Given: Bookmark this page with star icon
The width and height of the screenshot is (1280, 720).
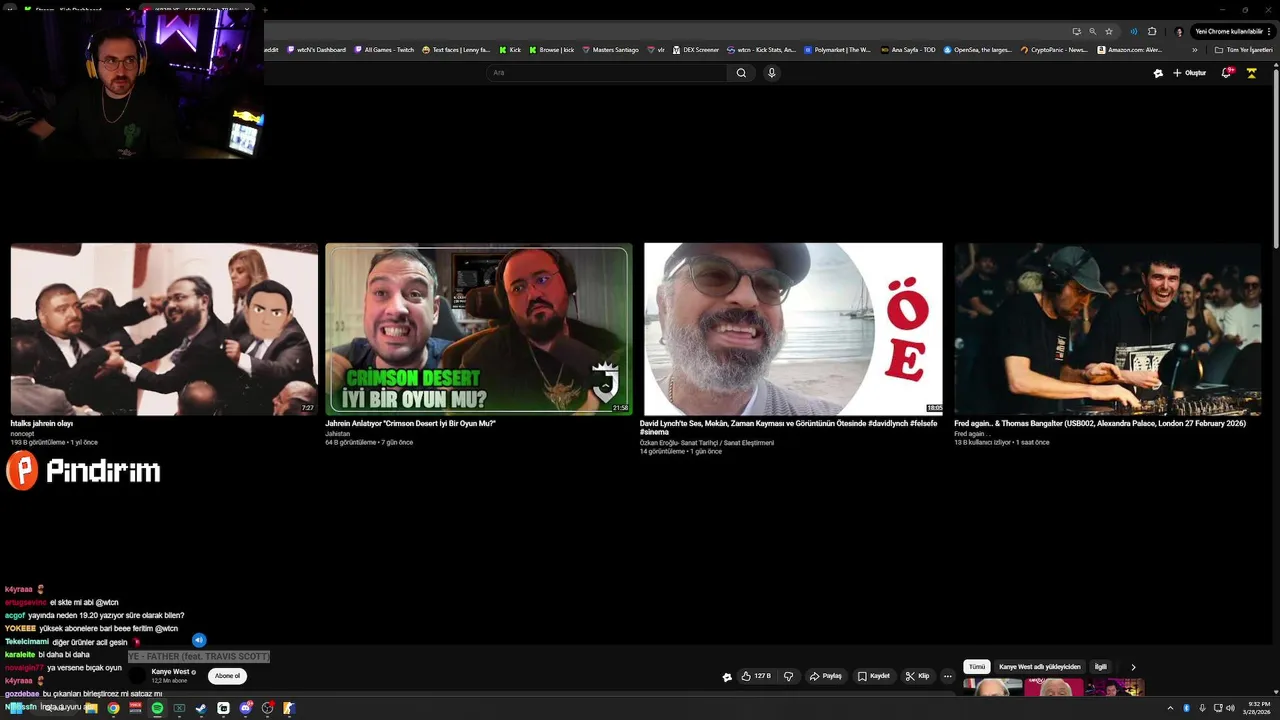Looking at the screenshot, I should 1109,31.
